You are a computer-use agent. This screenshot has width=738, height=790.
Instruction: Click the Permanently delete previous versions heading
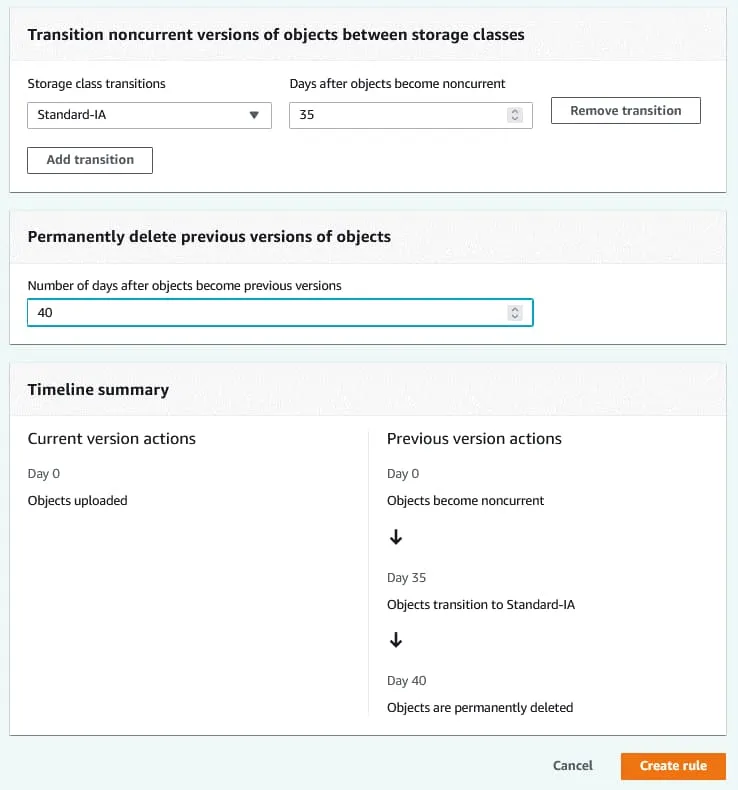pos(209,237)
